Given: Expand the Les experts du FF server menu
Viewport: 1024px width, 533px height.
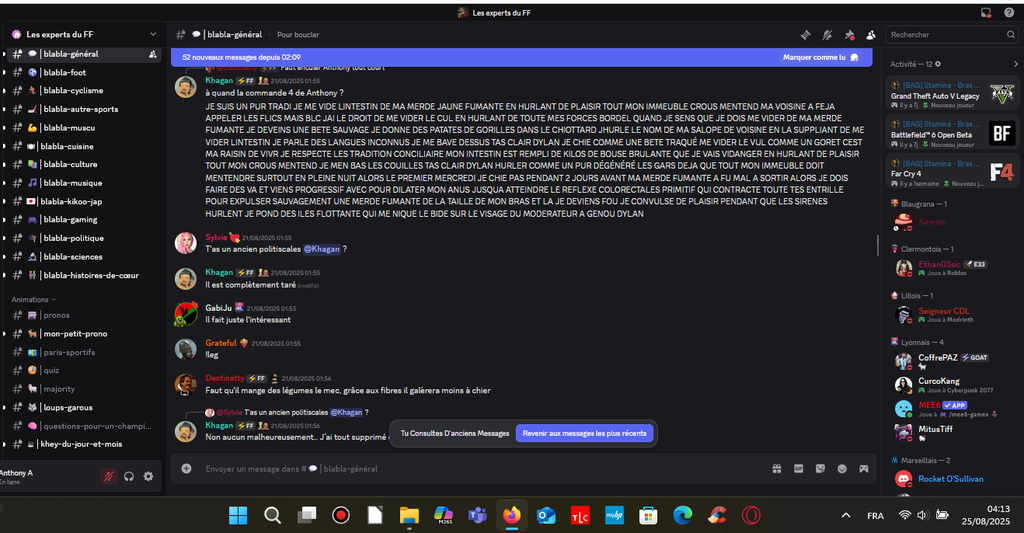Looking at the screenshot, I should 153,34.
